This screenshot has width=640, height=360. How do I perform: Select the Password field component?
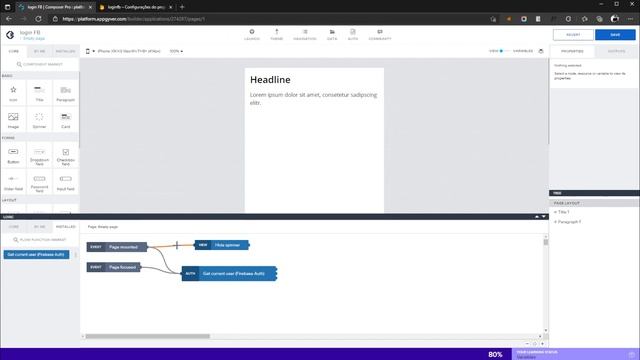click(x=40, y=182)
